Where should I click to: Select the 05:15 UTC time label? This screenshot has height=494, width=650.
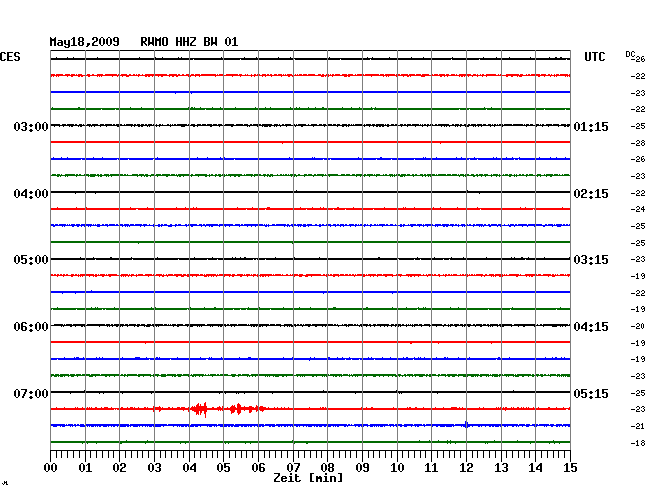[591, 393]
